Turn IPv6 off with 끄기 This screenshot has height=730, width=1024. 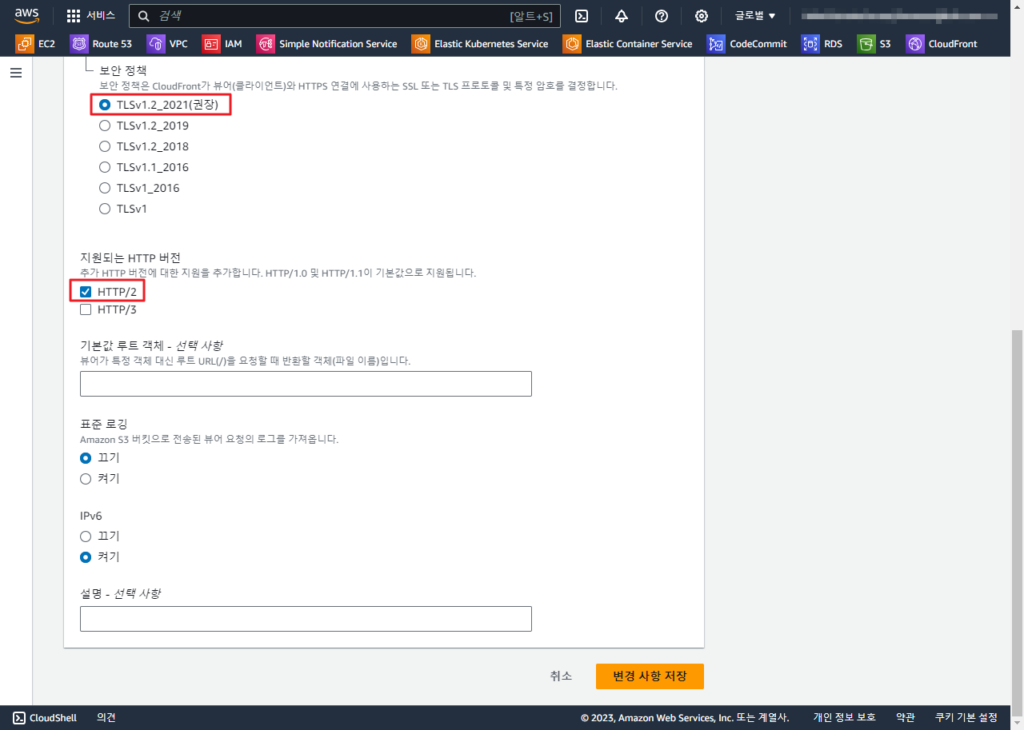(86, 537)
